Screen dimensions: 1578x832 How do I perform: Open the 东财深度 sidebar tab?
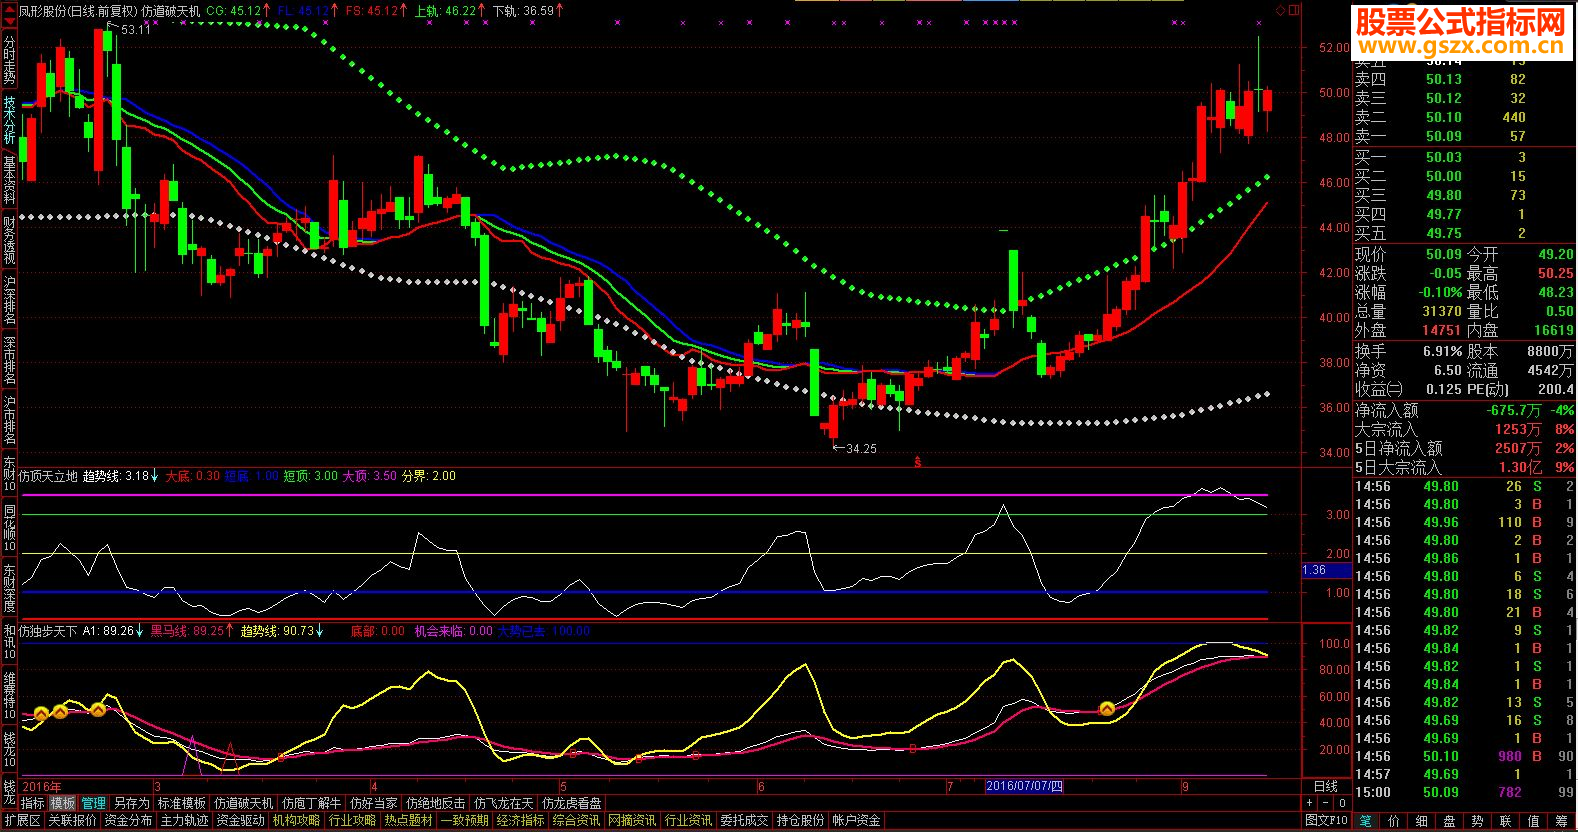(9, 589)
